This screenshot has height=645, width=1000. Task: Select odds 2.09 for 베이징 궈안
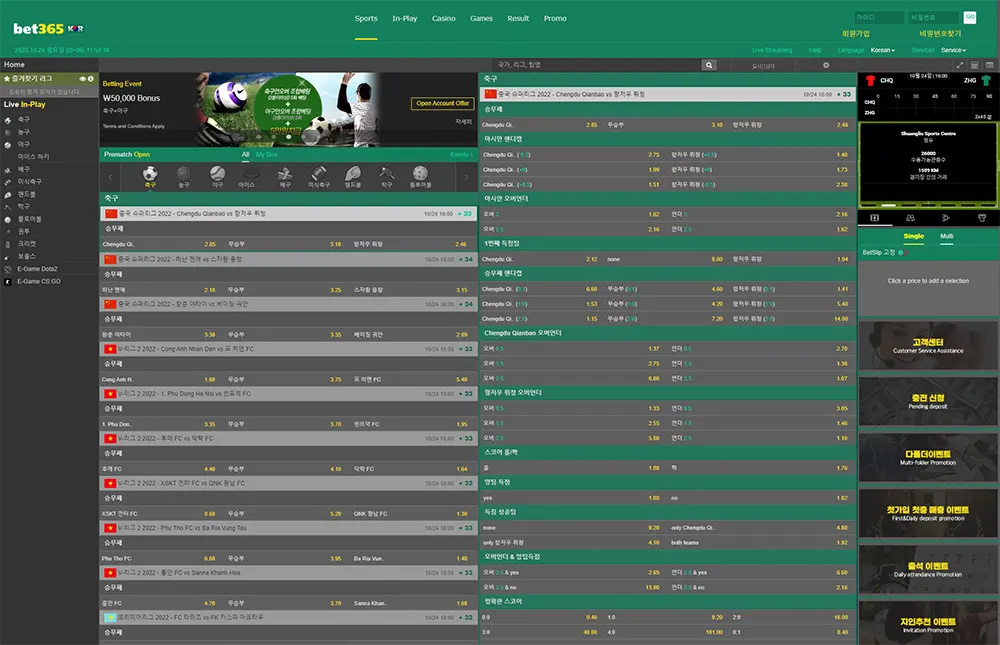tap(462, 334)
